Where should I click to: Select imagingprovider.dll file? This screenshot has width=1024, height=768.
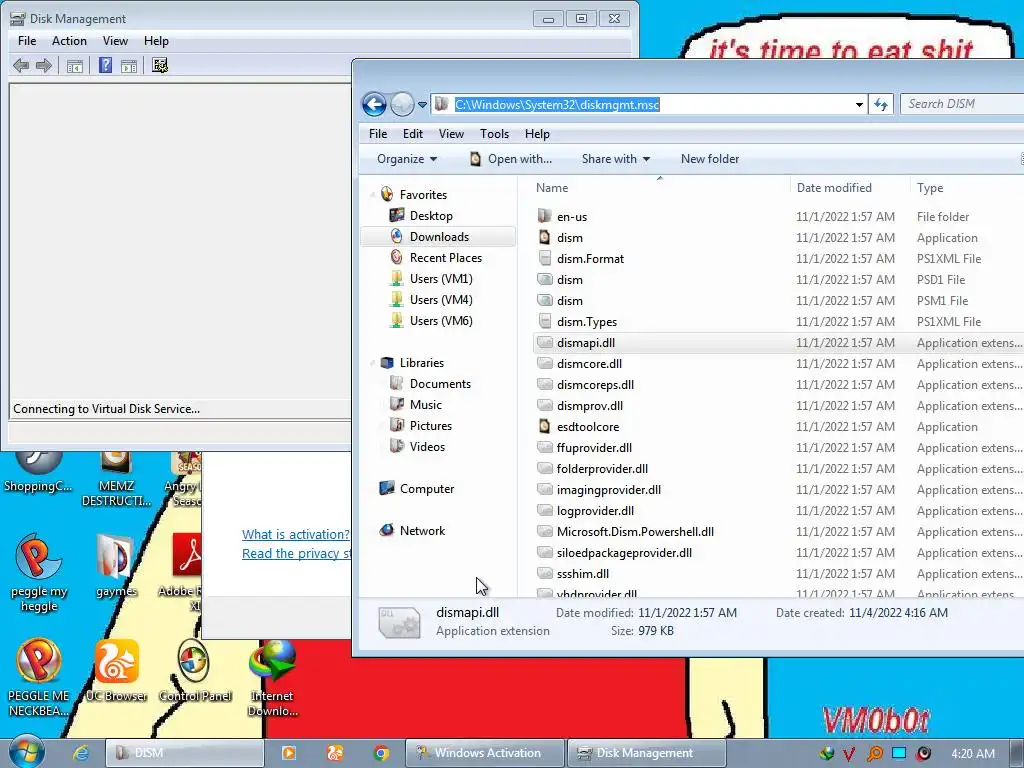(x=609, y=489)
